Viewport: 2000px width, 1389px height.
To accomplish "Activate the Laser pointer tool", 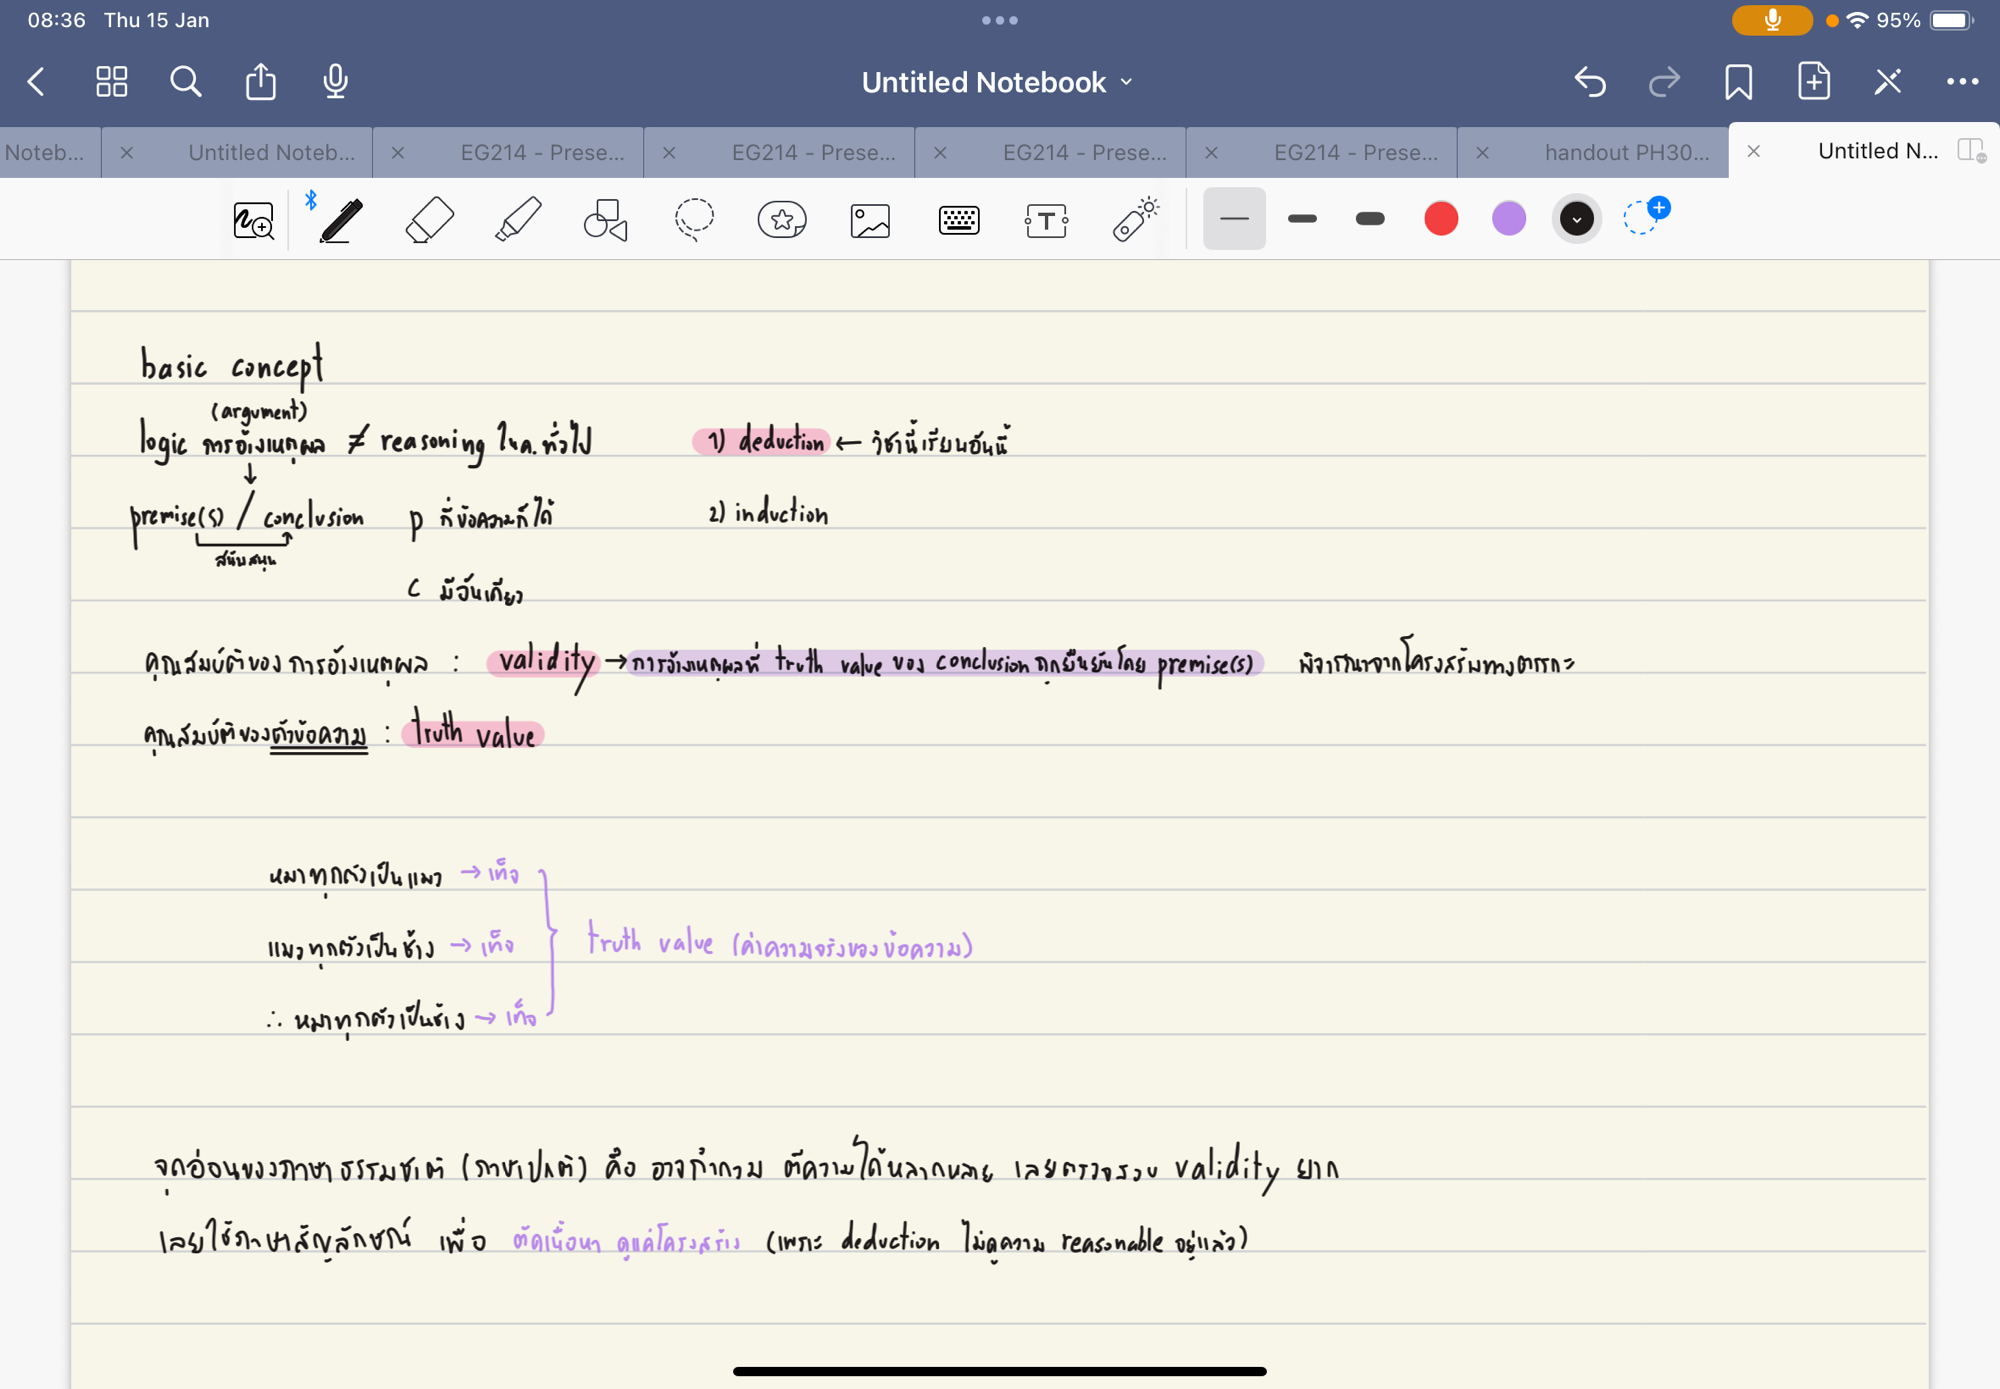I will pos(1135,220).
